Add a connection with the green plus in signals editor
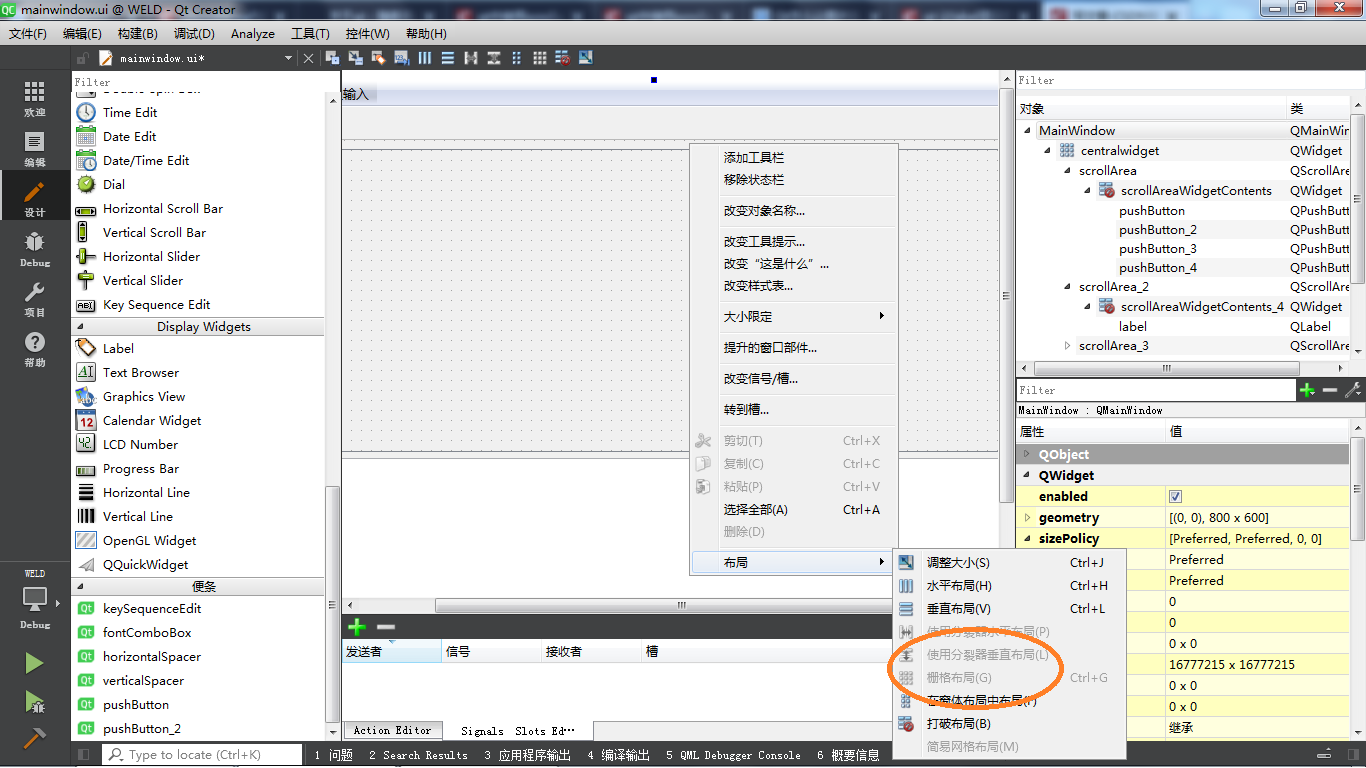 pyautogui.click(x=356, y=627)
